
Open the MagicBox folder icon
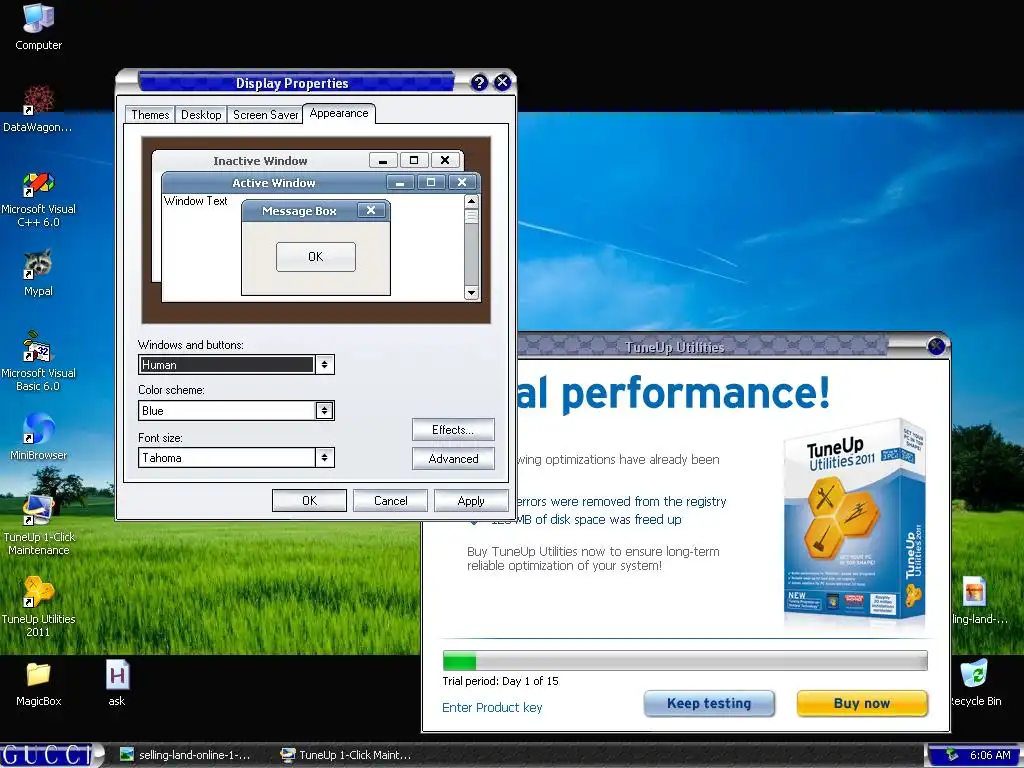pos(38,684)
